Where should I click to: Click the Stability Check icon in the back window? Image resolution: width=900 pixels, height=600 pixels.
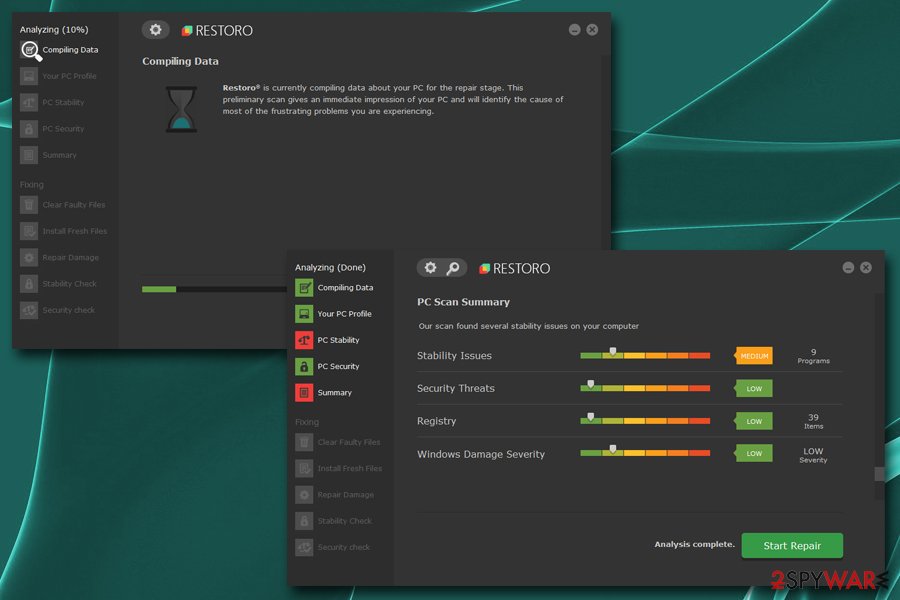[x=29, y=284]
